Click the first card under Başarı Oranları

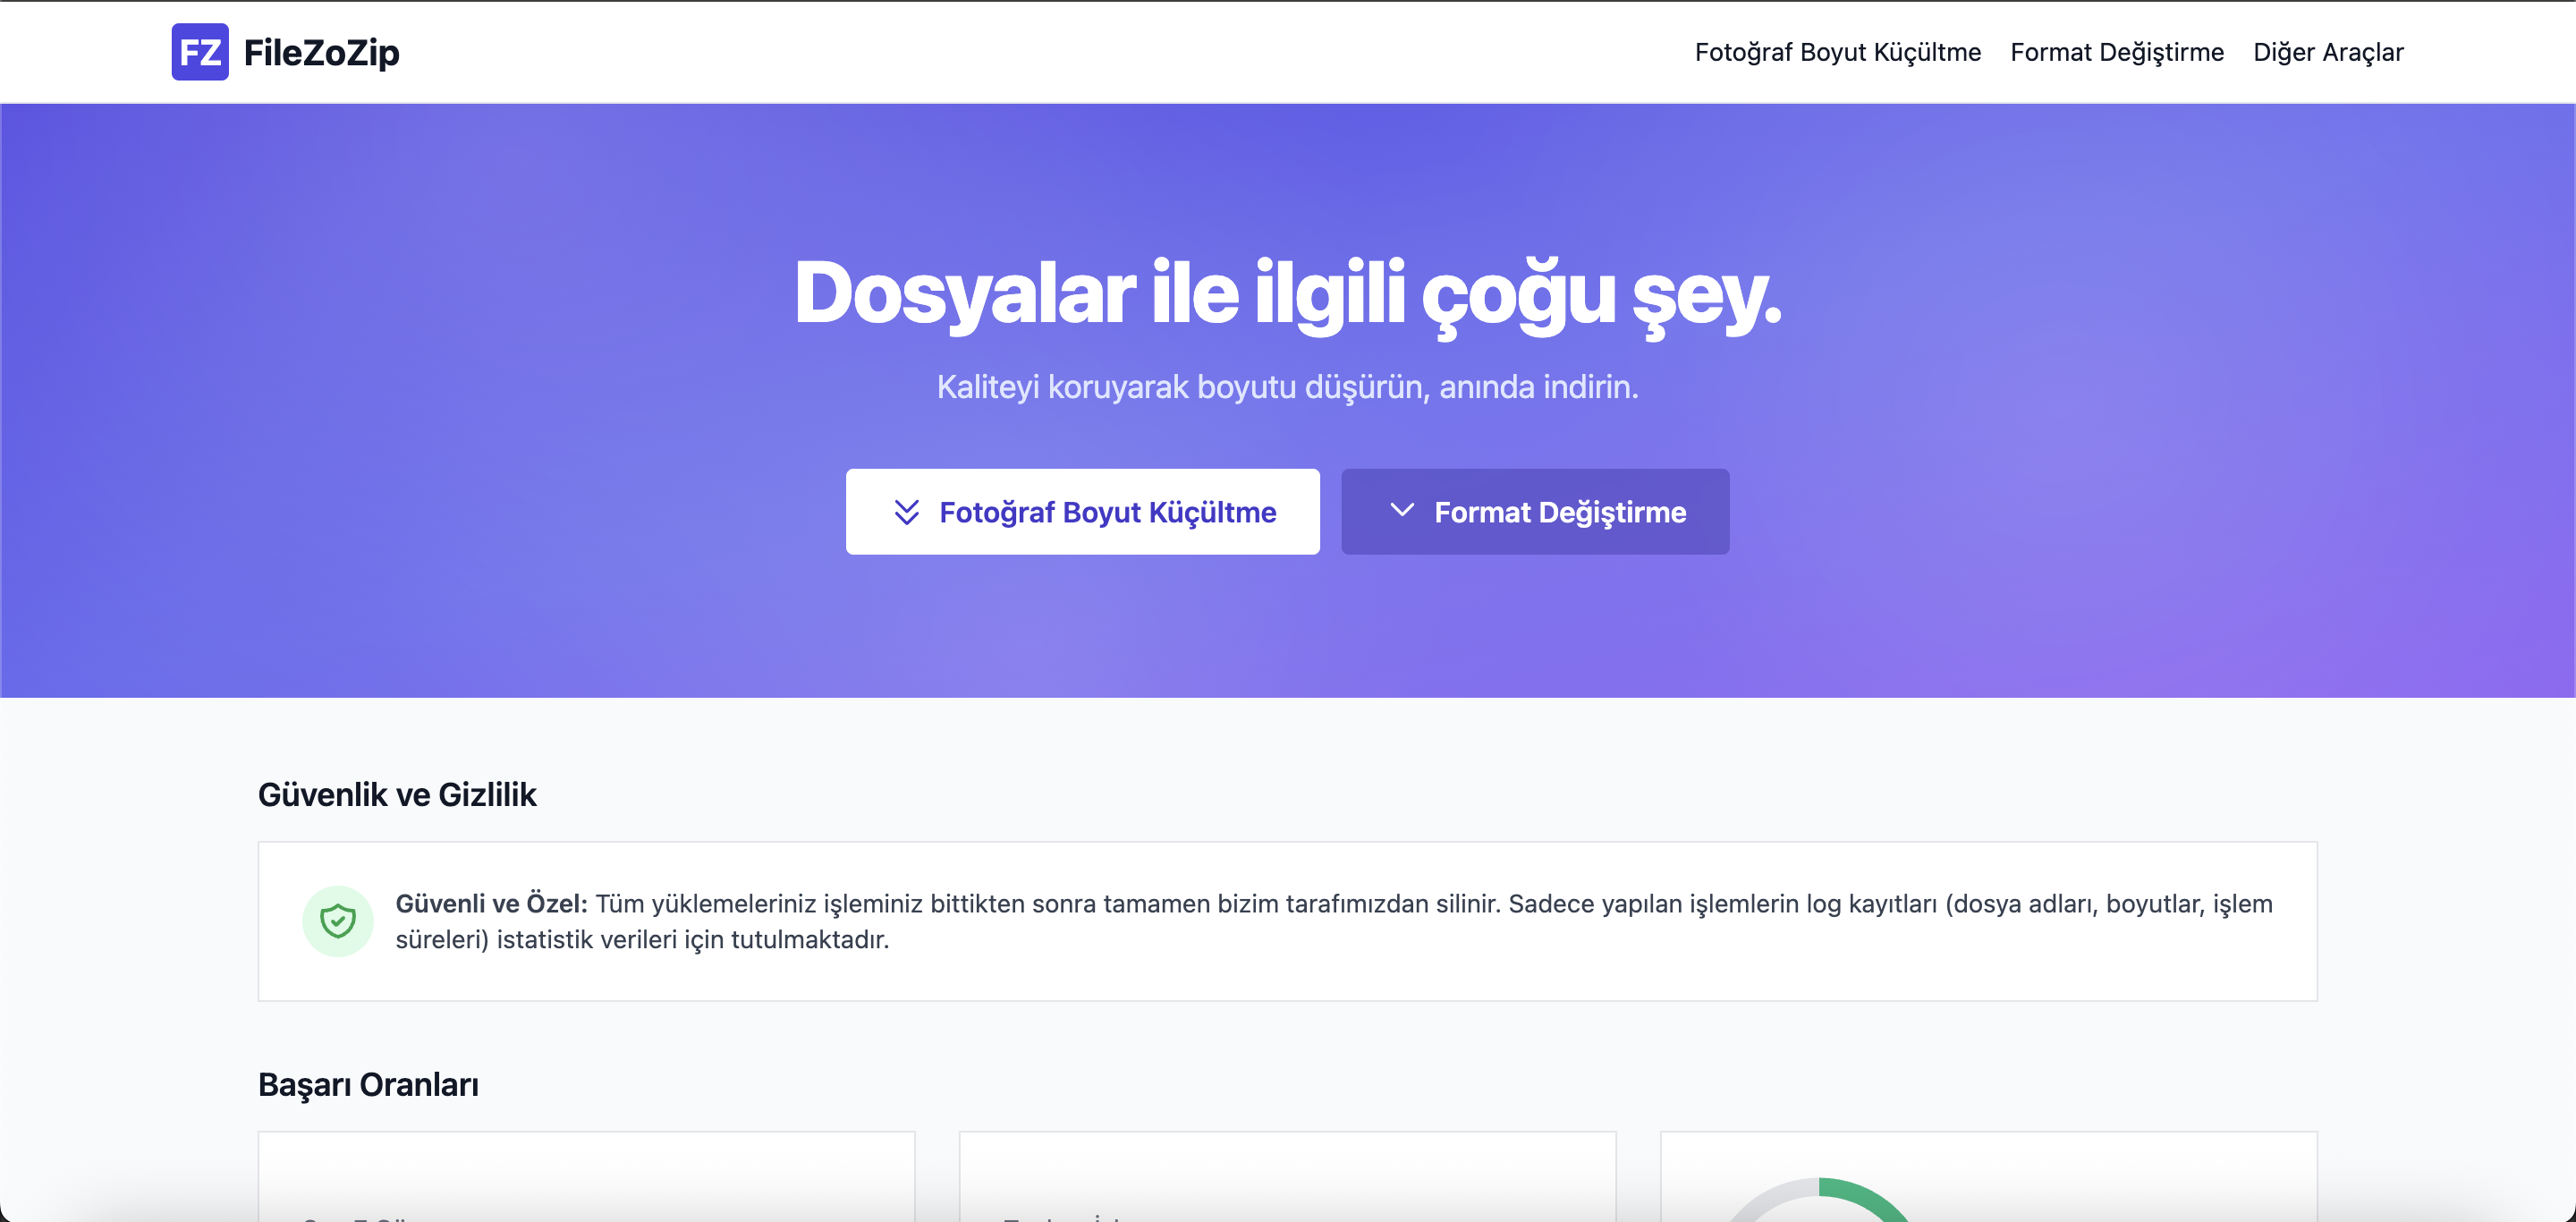(x=586, y=1180)
